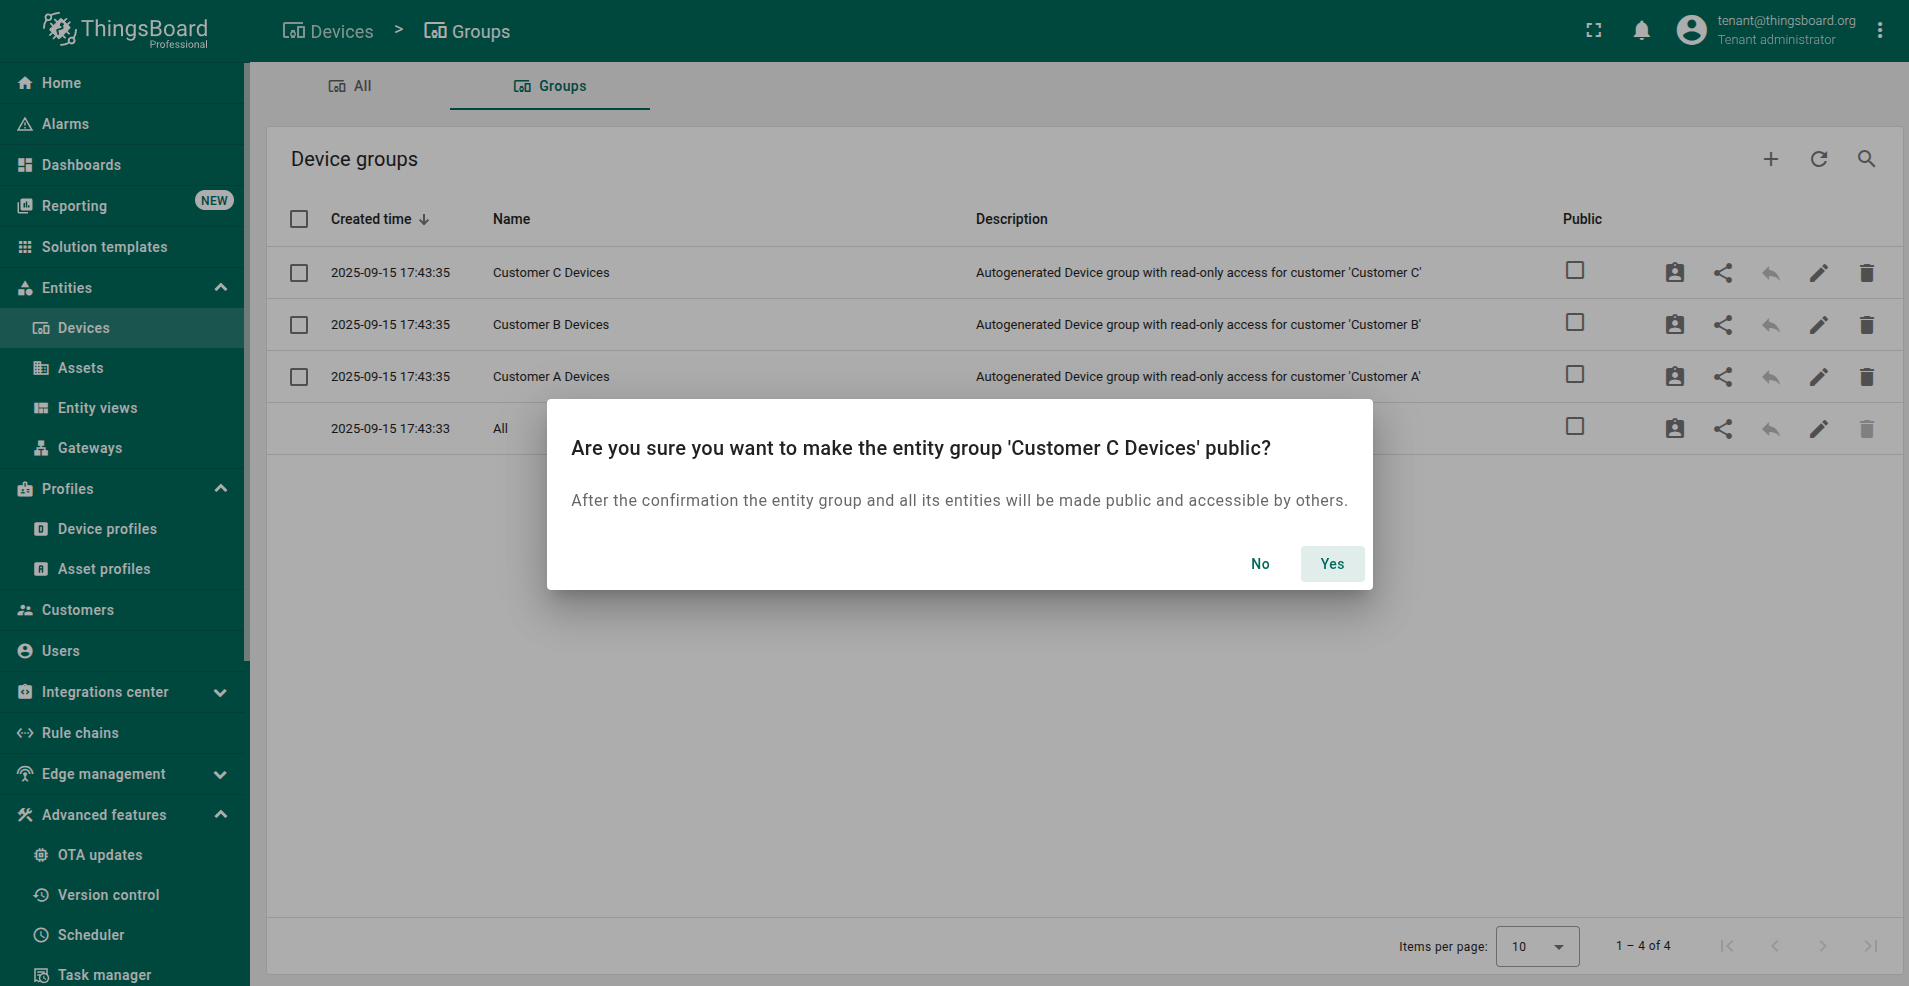This screenshot has width=1909, height=986.
Task: Cancel the dialog by clicking No
Action: pos(1259,564)
